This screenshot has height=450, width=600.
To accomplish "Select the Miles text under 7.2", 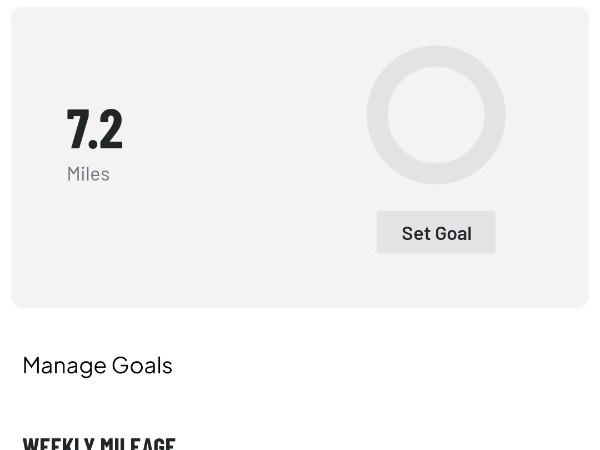I will (x=88, y=174).
